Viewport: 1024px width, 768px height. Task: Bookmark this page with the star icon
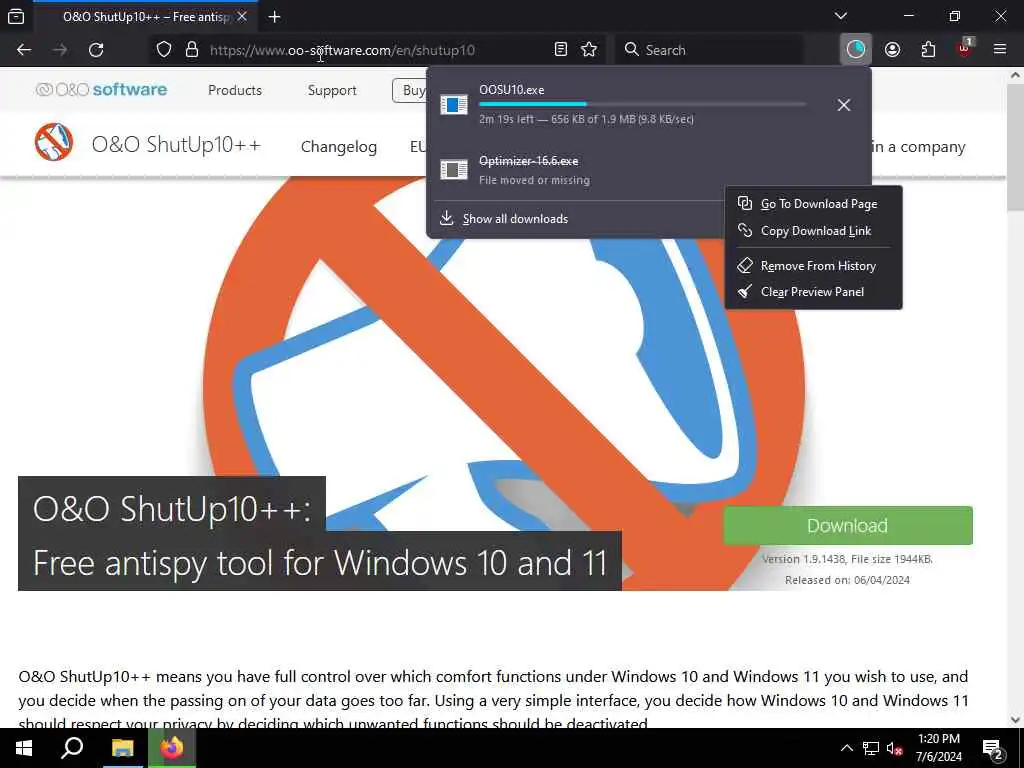pos(589,50)
